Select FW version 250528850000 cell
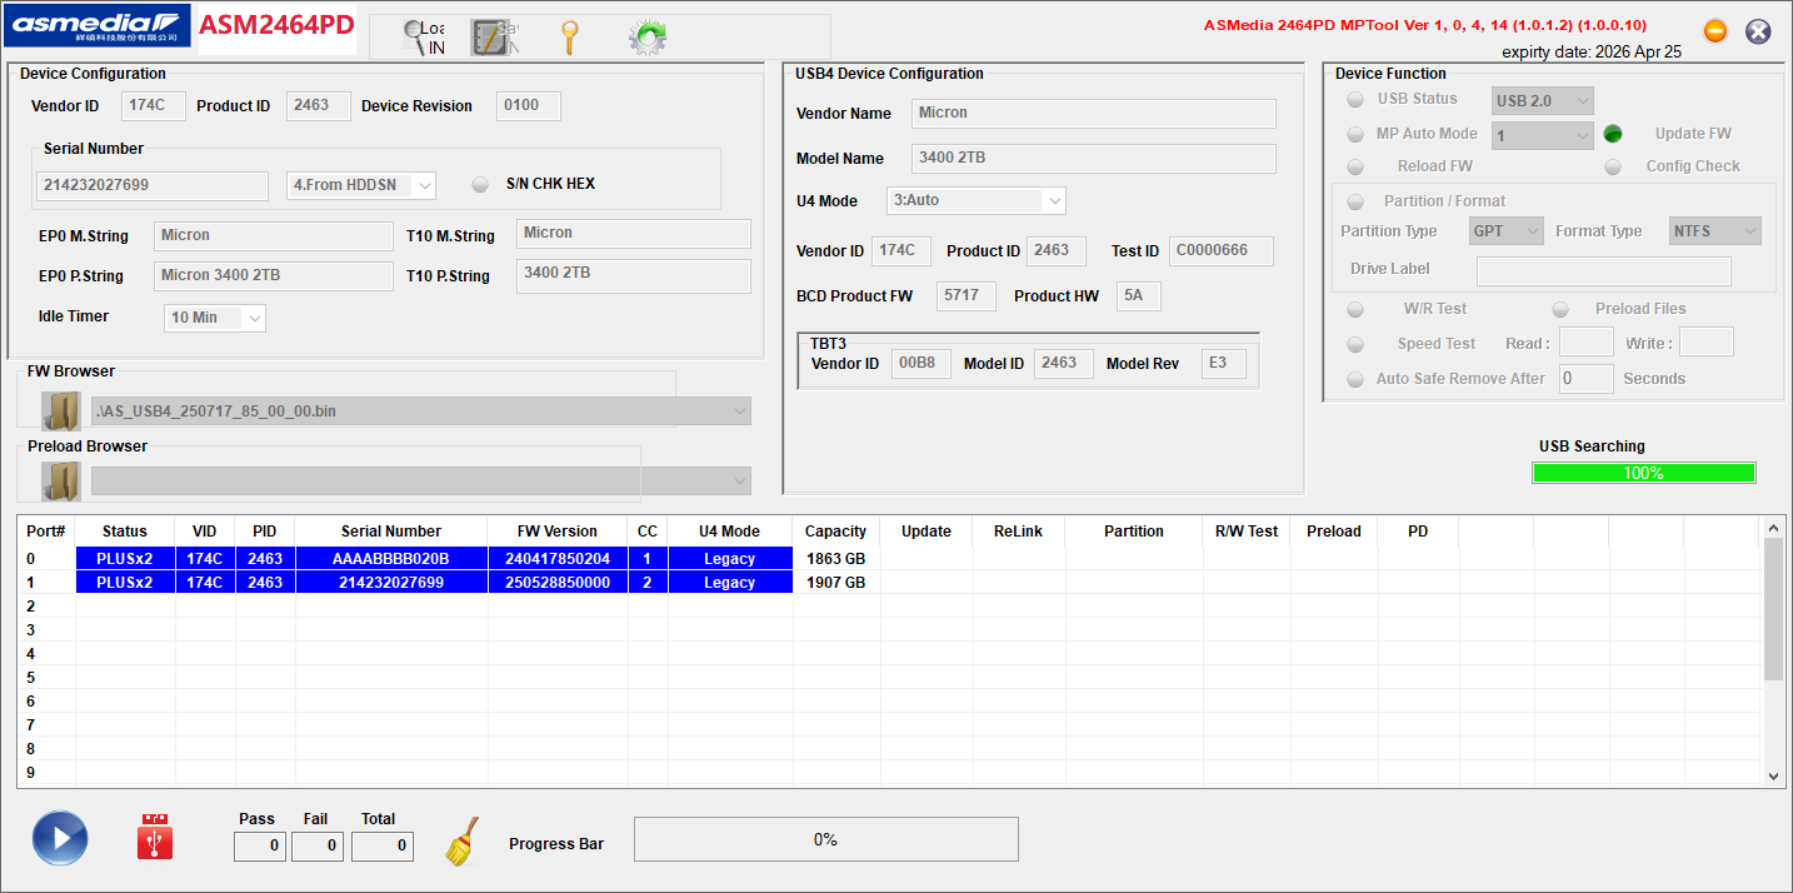This screenshot has width=1793, height=893. click(557, 583)
